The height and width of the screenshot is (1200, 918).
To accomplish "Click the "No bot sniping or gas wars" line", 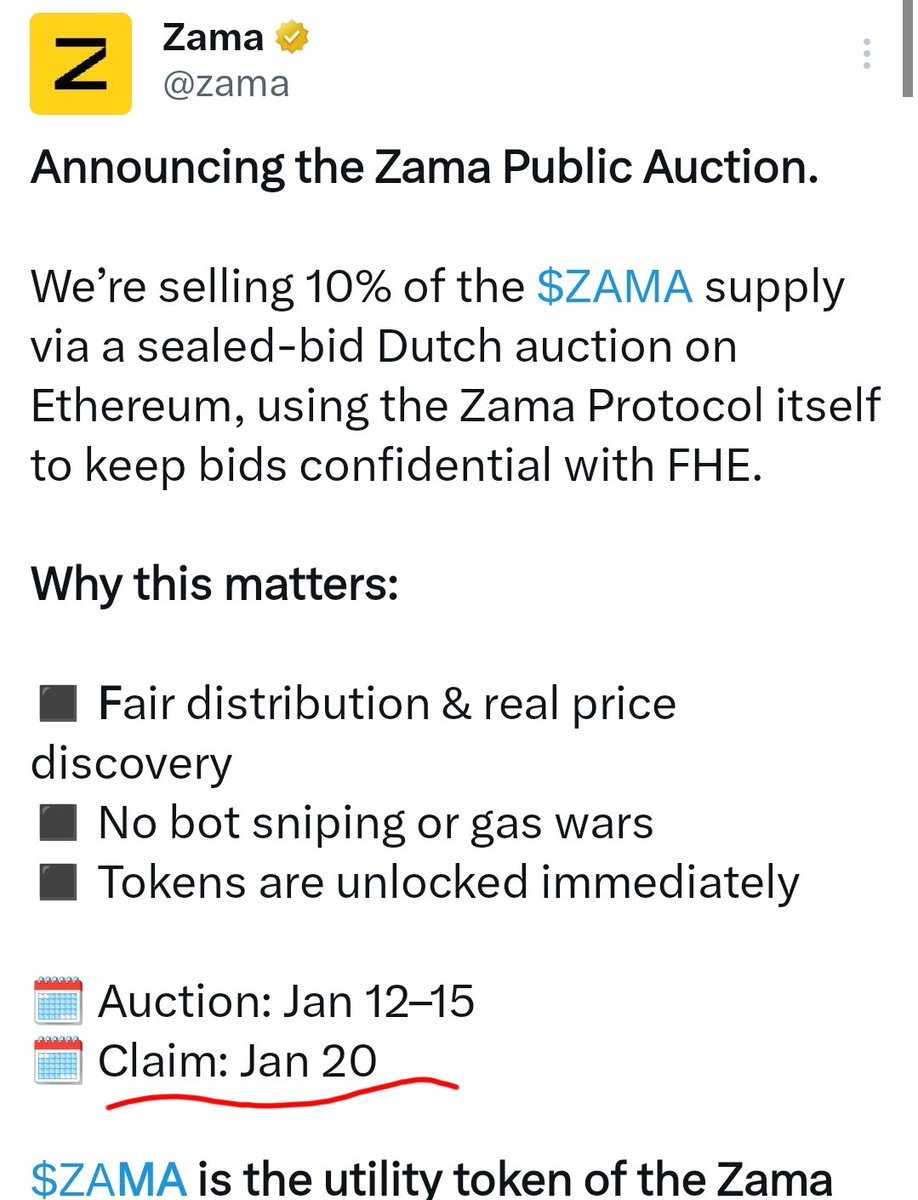I will pyautogui.click(x=375, y=824).
